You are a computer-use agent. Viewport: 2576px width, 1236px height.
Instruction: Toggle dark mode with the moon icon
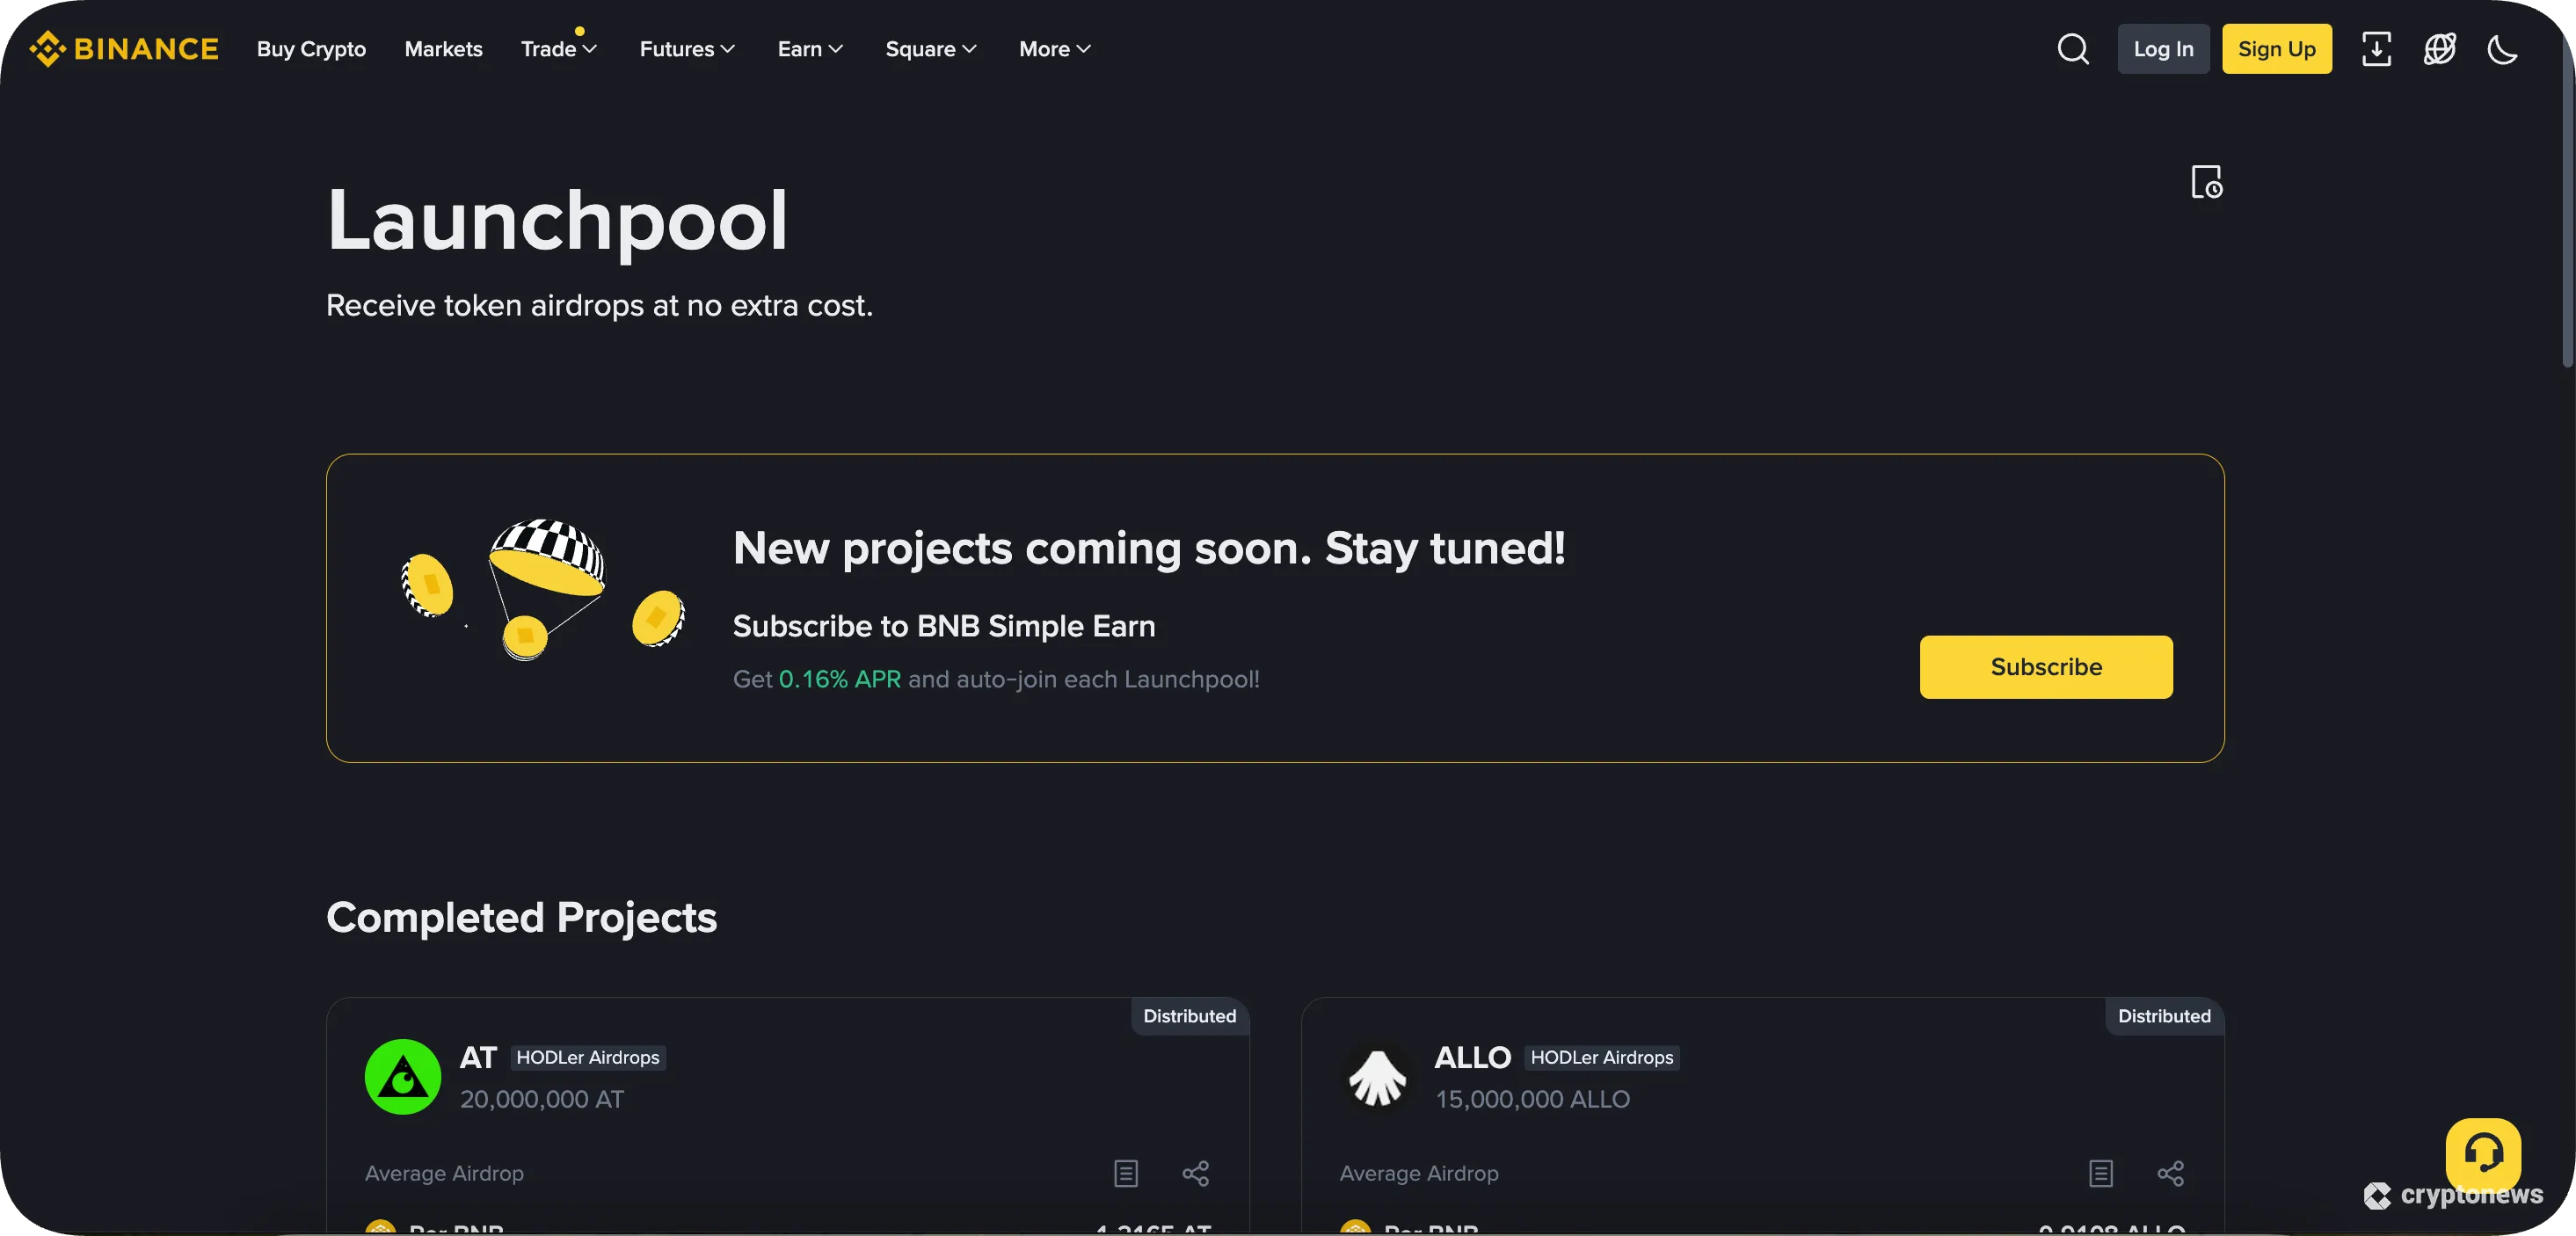tap(2503, 48)
